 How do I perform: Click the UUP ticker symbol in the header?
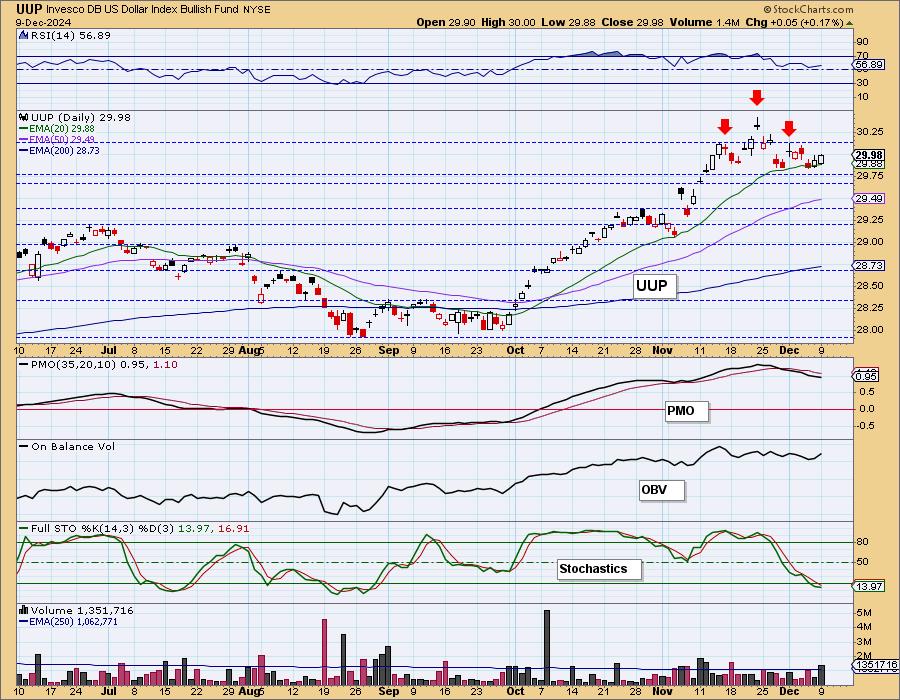coord(28,9)
